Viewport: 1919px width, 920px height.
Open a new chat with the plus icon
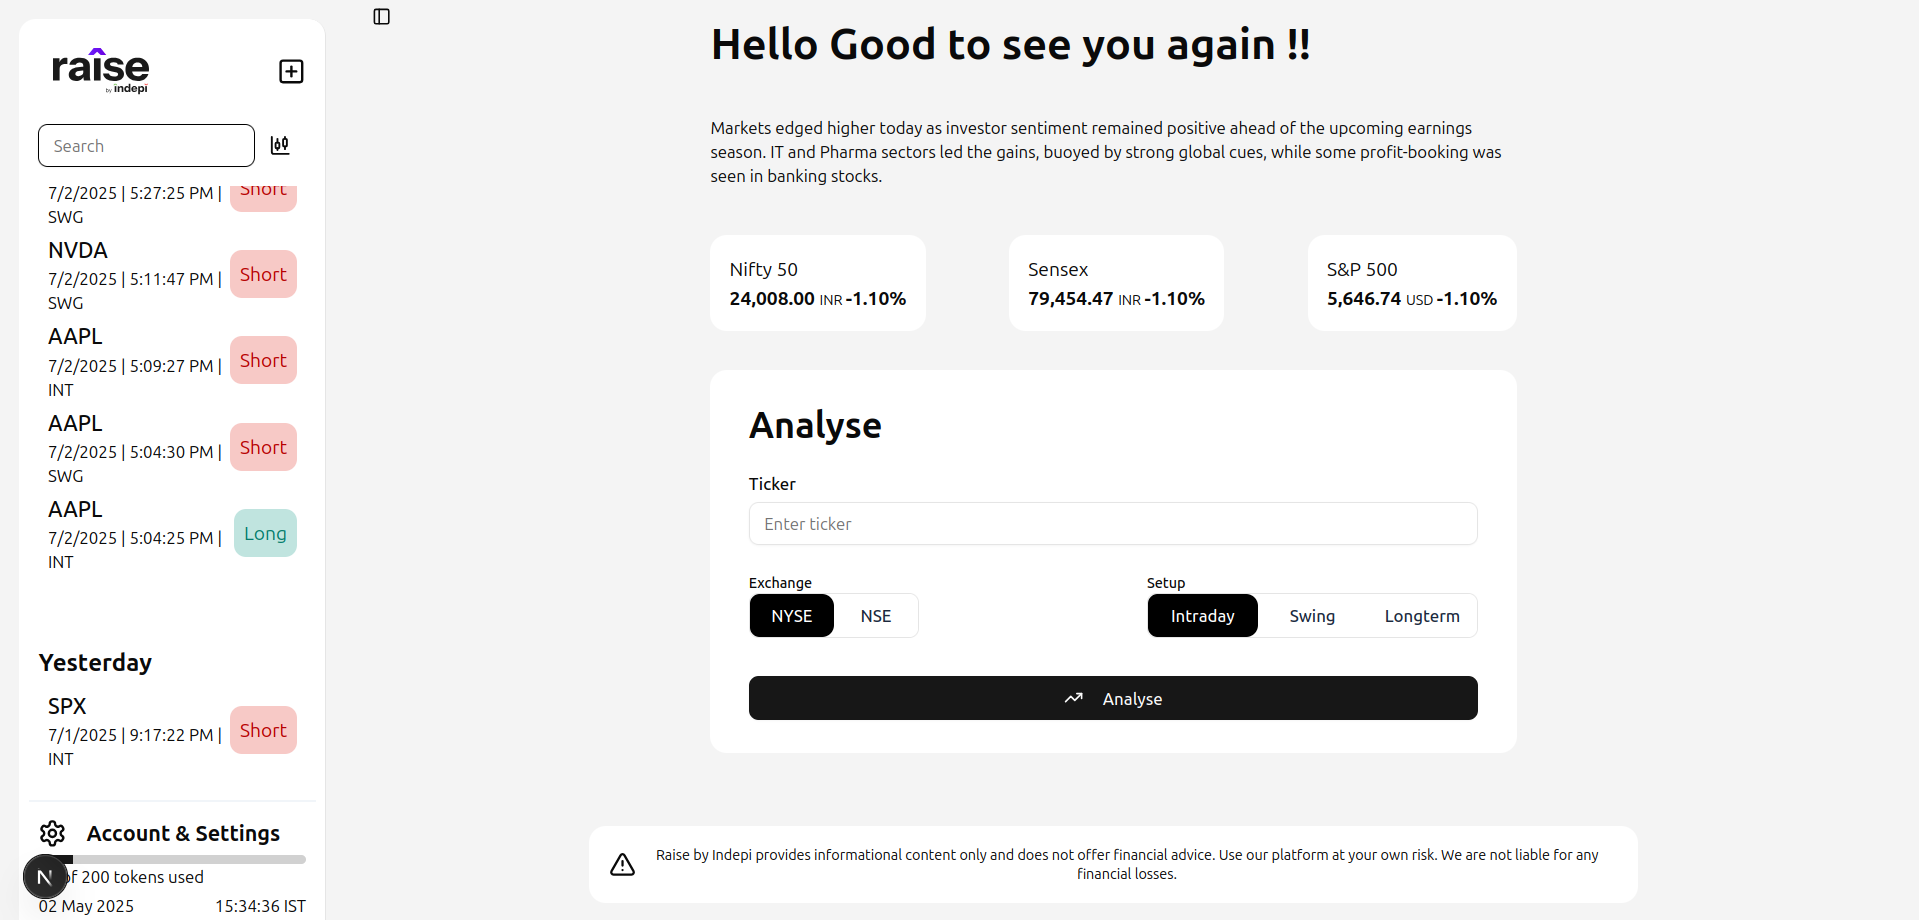pos(290,71)
